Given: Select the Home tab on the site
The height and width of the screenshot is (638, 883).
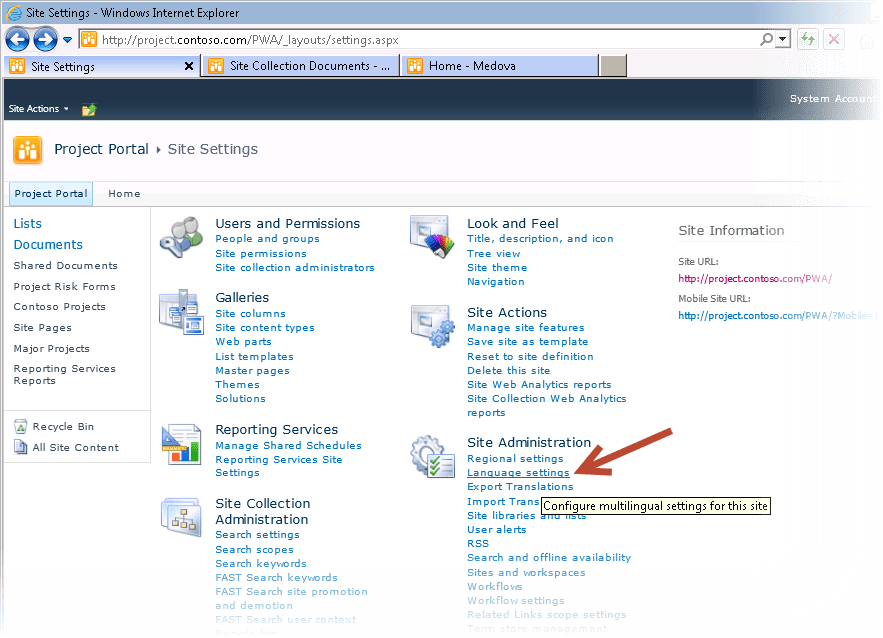Looking at the screenshot, I should tap(124, 193).
